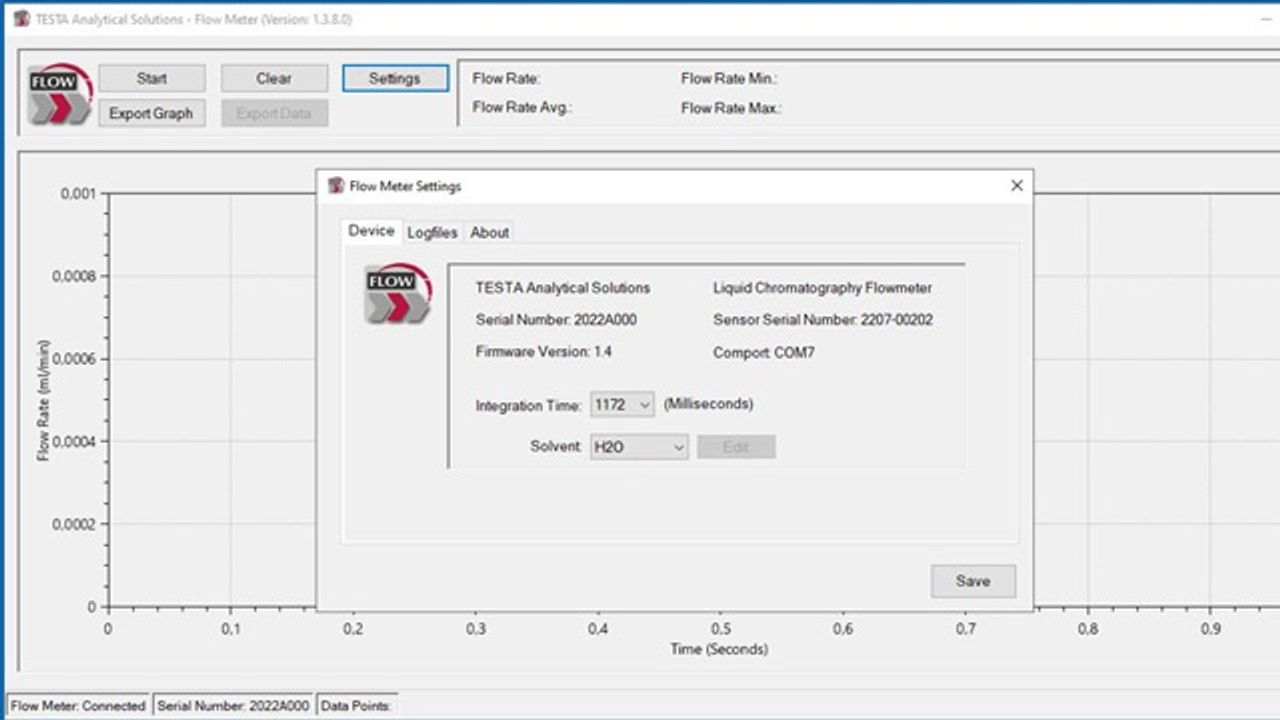The image size is (1280, 720).
Task: Switch to the Device tab
Action: point(371,231)
